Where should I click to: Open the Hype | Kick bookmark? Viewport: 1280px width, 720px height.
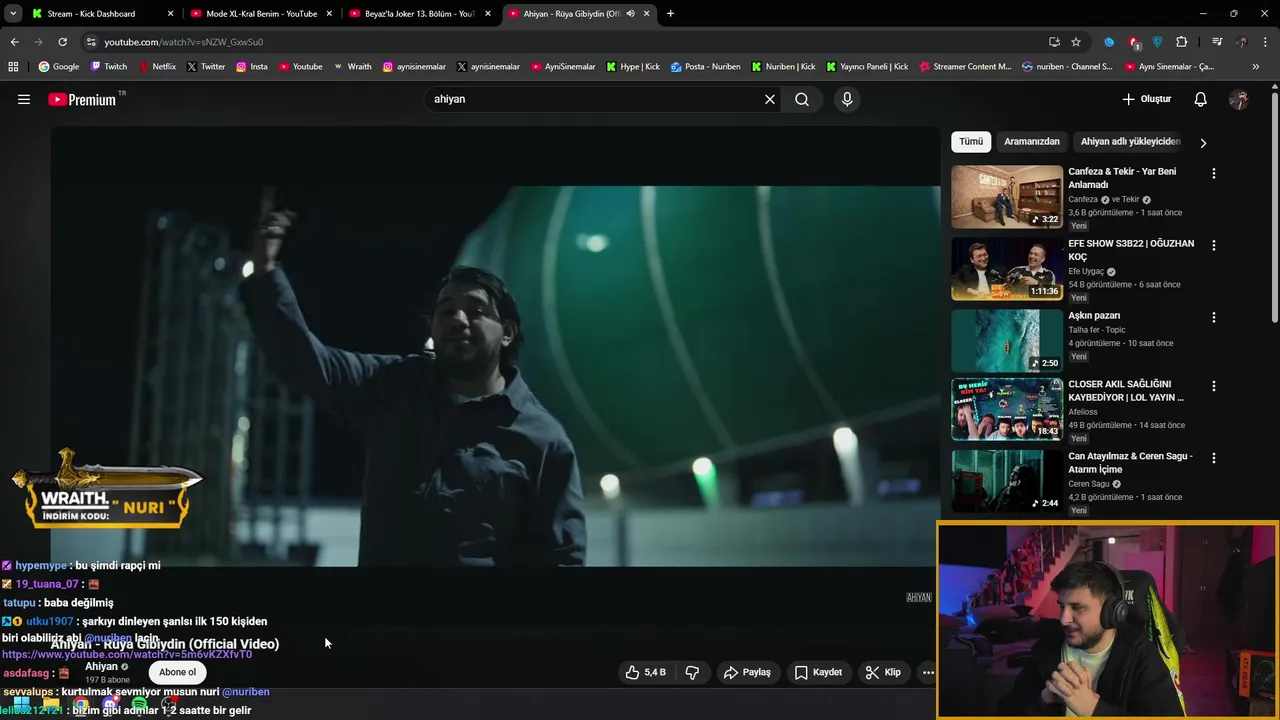632,67
